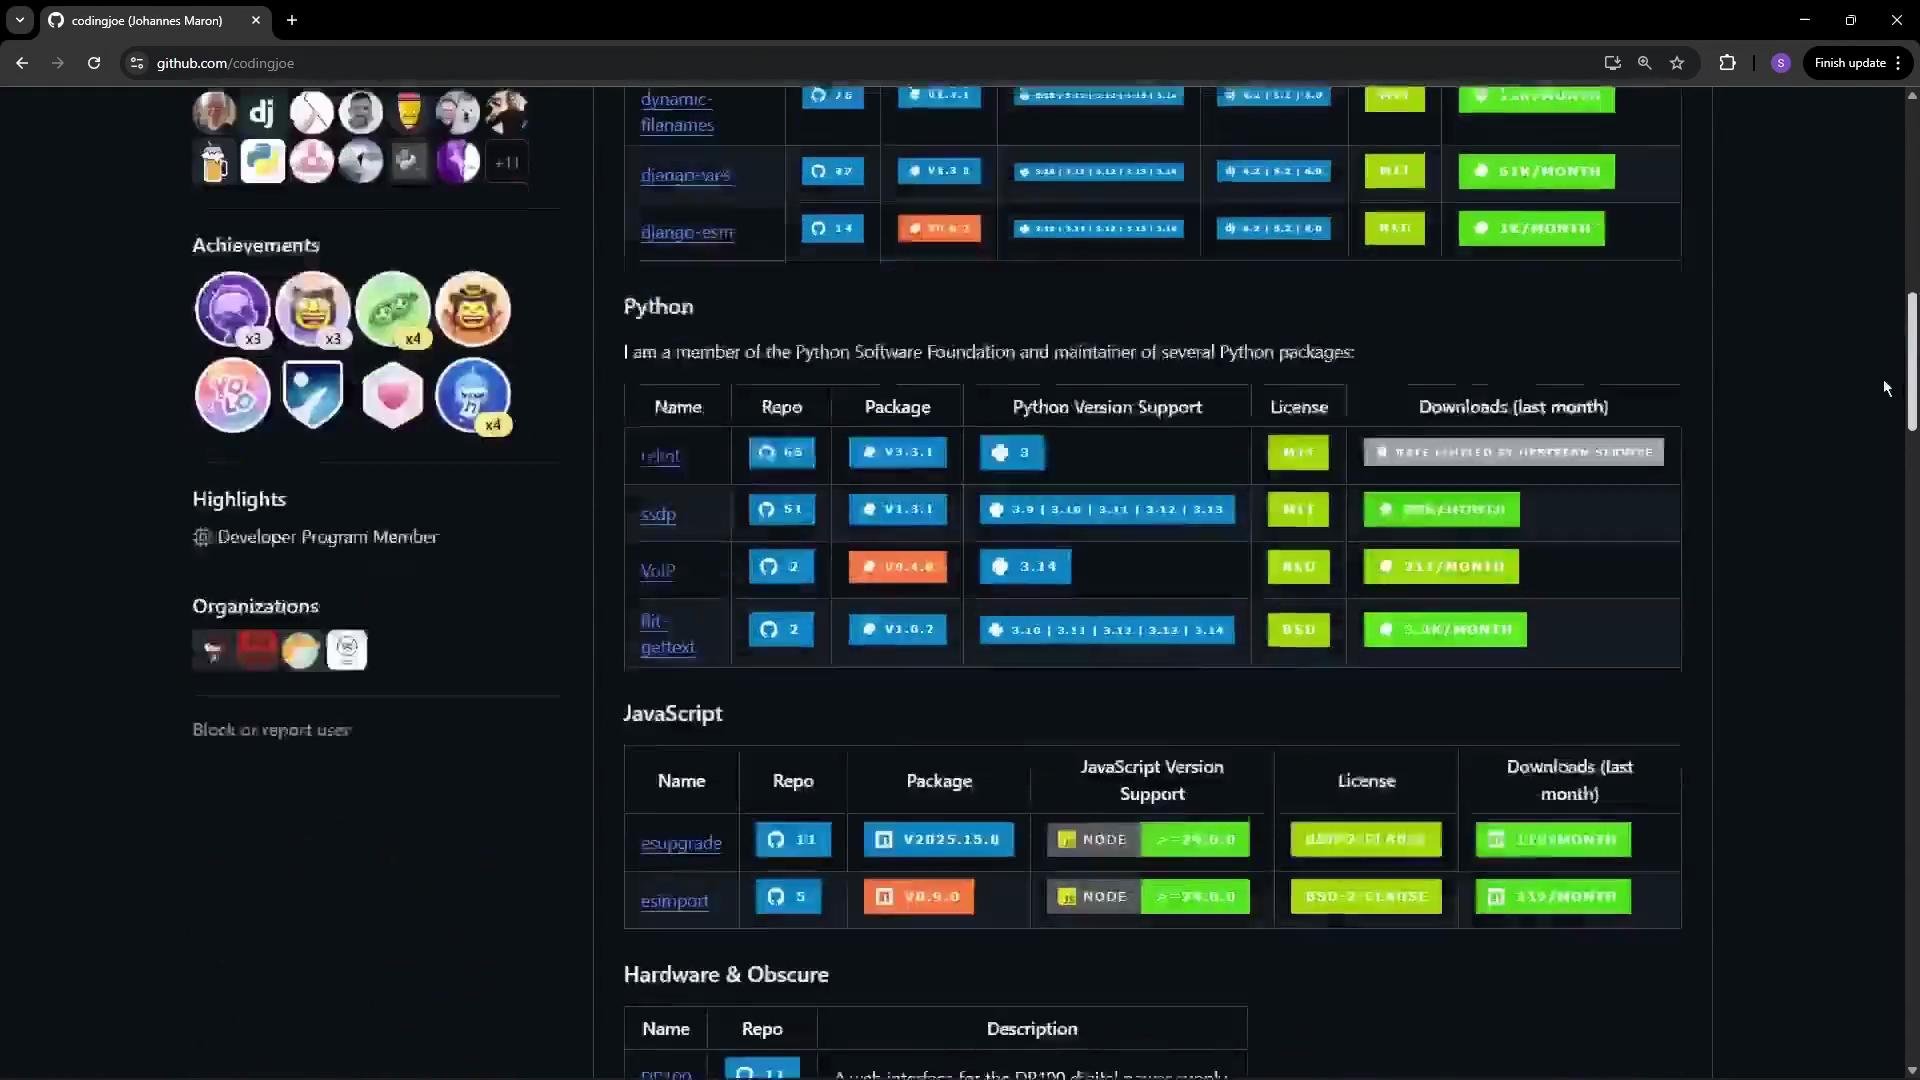
Task: Click the YOLO achievement badge
Action: (x=232, y=395)
